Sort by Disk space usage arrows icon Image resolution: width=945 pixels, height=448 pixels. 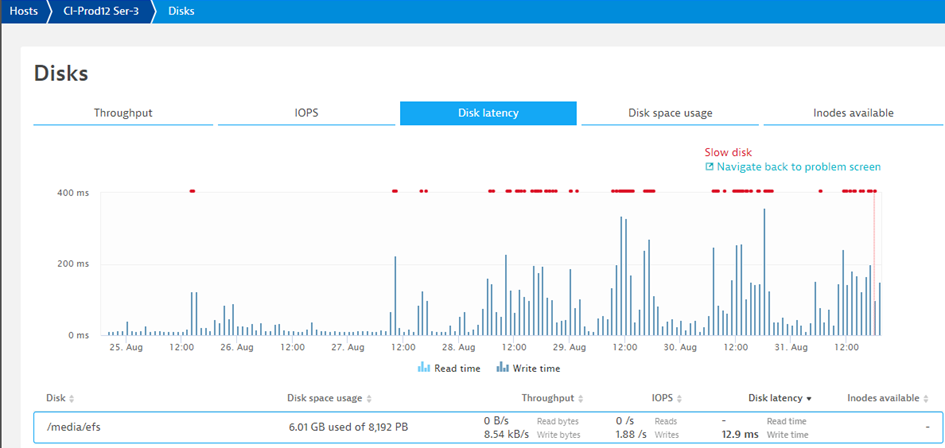[369, 399]
